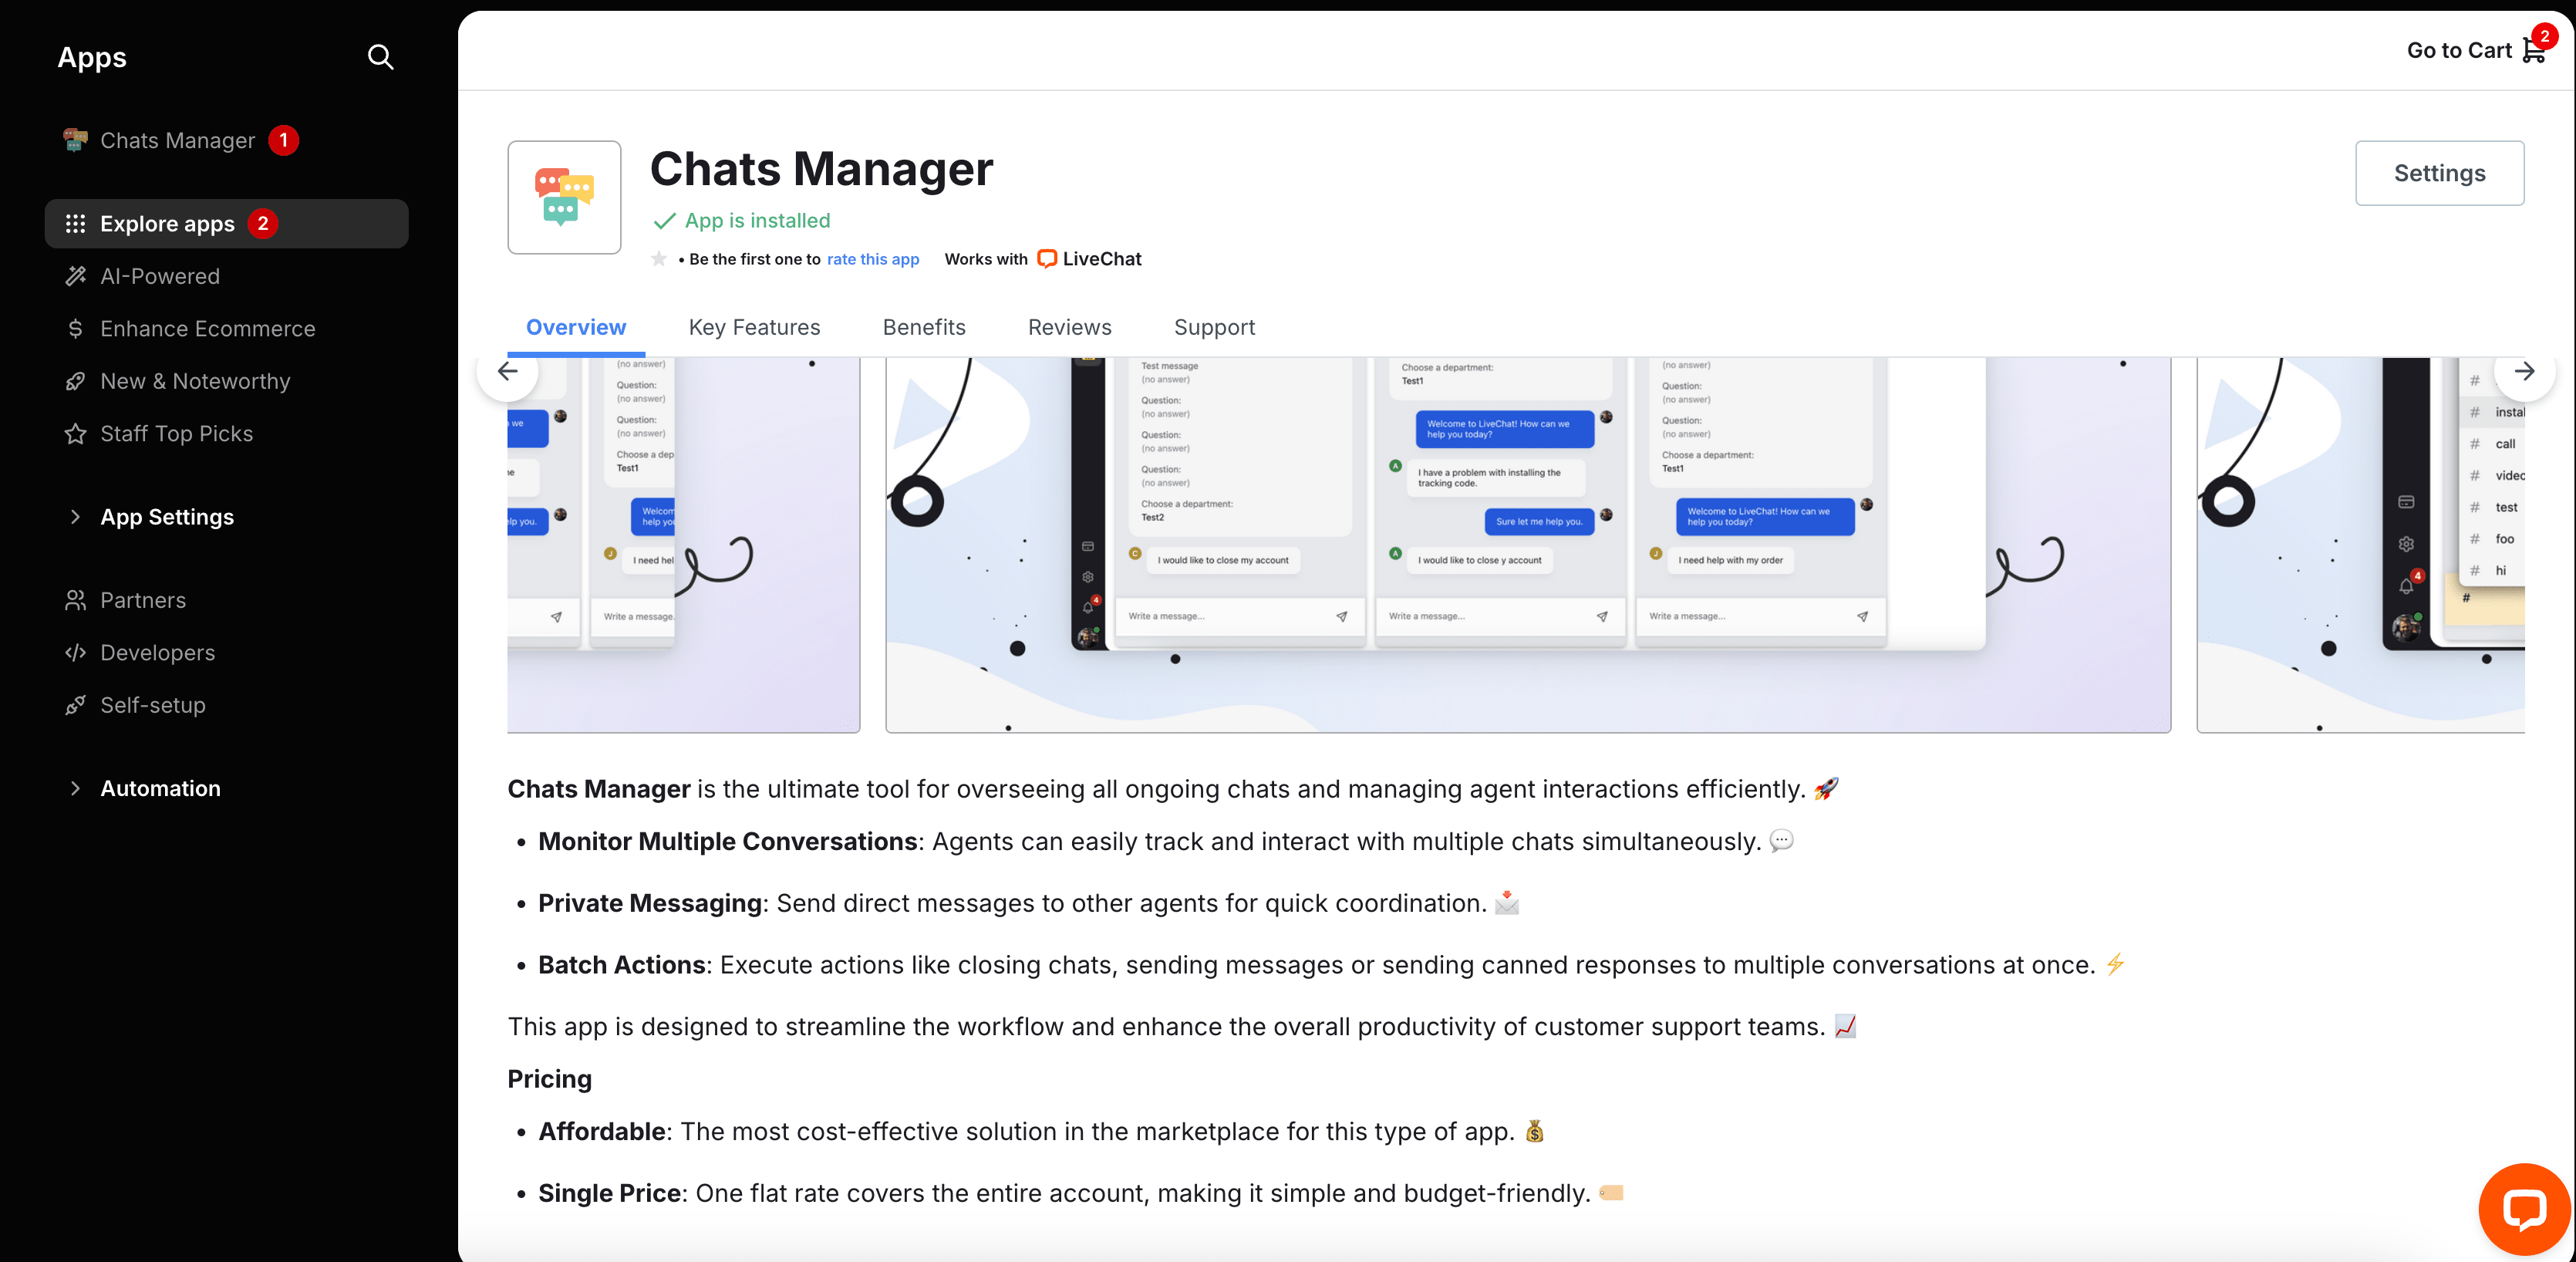The image size is (2576, 1262).
Task: Open the center carousel screenshot
Action: [x=1528, y=545]
